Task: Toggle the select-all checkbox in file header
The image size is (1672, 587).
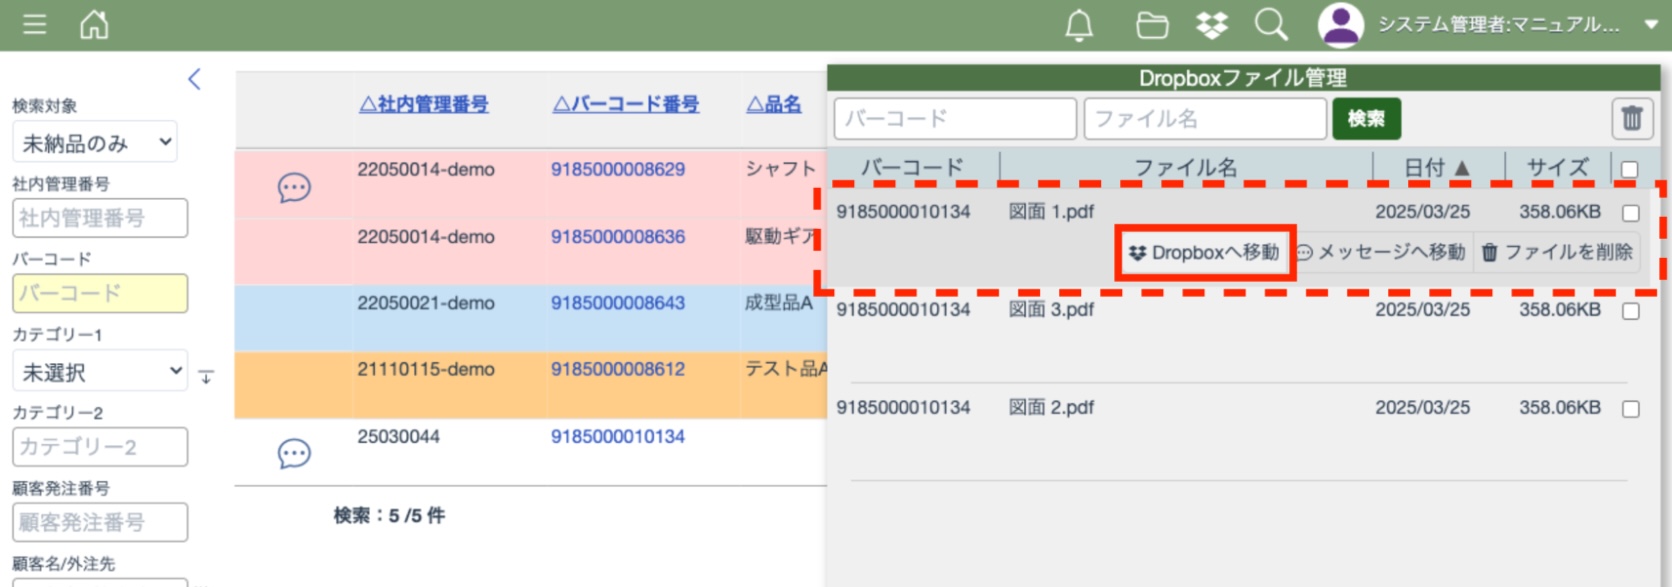Action: coord(1630,169)
